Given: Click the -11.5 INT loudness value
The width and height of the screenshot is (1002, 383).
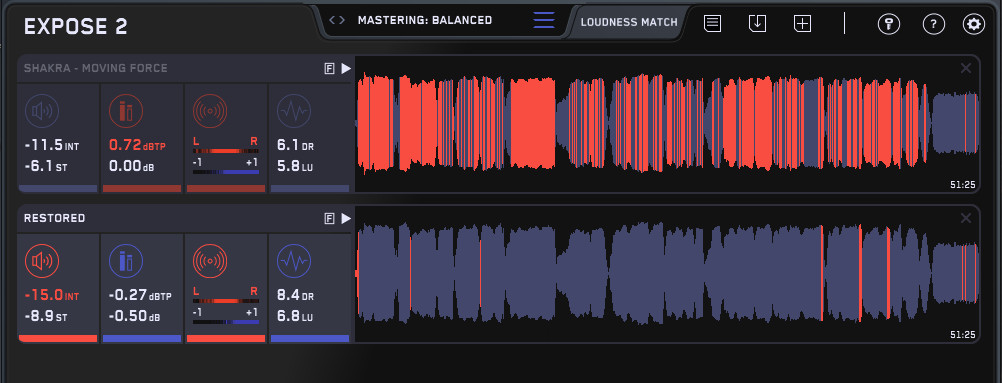Looking at the screenshot, I should 52,146.
